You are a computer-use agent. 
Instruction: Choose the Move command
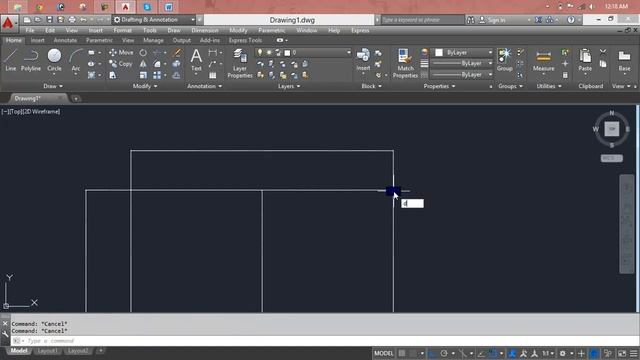pos(121,53)
